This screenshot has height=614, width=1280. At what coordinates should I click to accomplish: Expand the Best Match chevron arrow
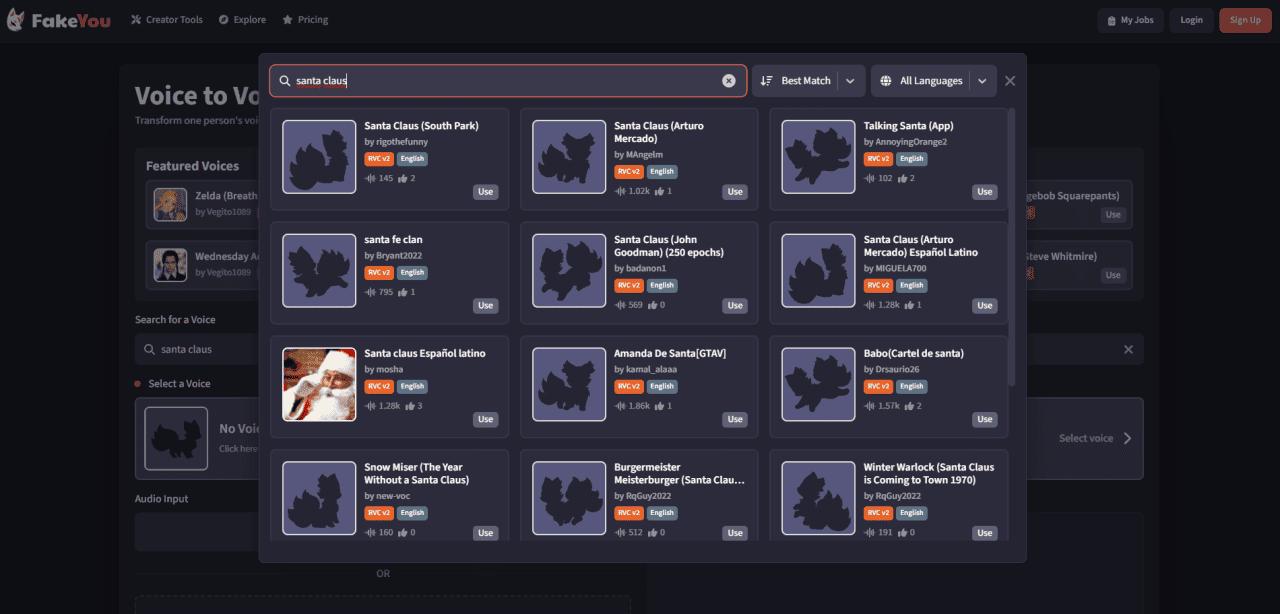pos(850,81)
